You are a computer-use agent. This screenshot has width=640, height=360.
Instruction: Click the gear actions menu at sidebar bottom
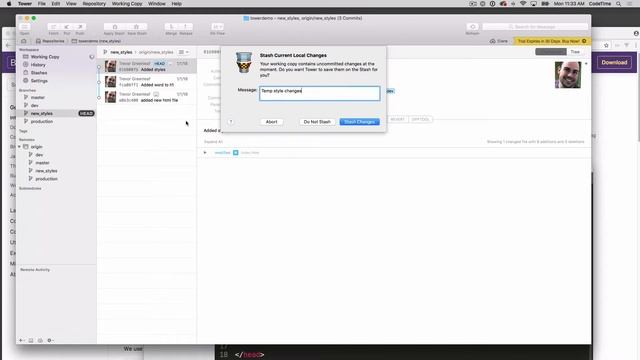click(x=50, y=340)
